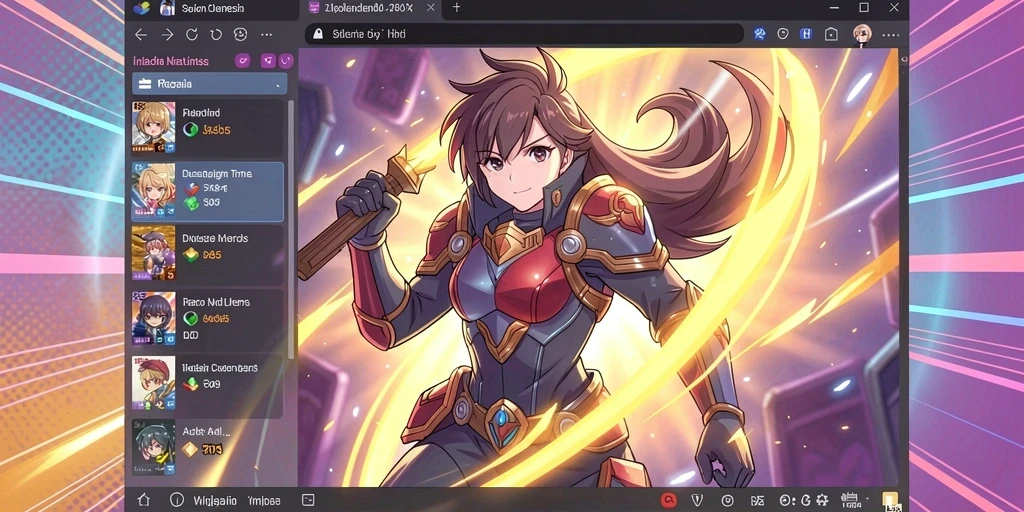Toggle the round purple button beside sidebar title

pos(286,61)
